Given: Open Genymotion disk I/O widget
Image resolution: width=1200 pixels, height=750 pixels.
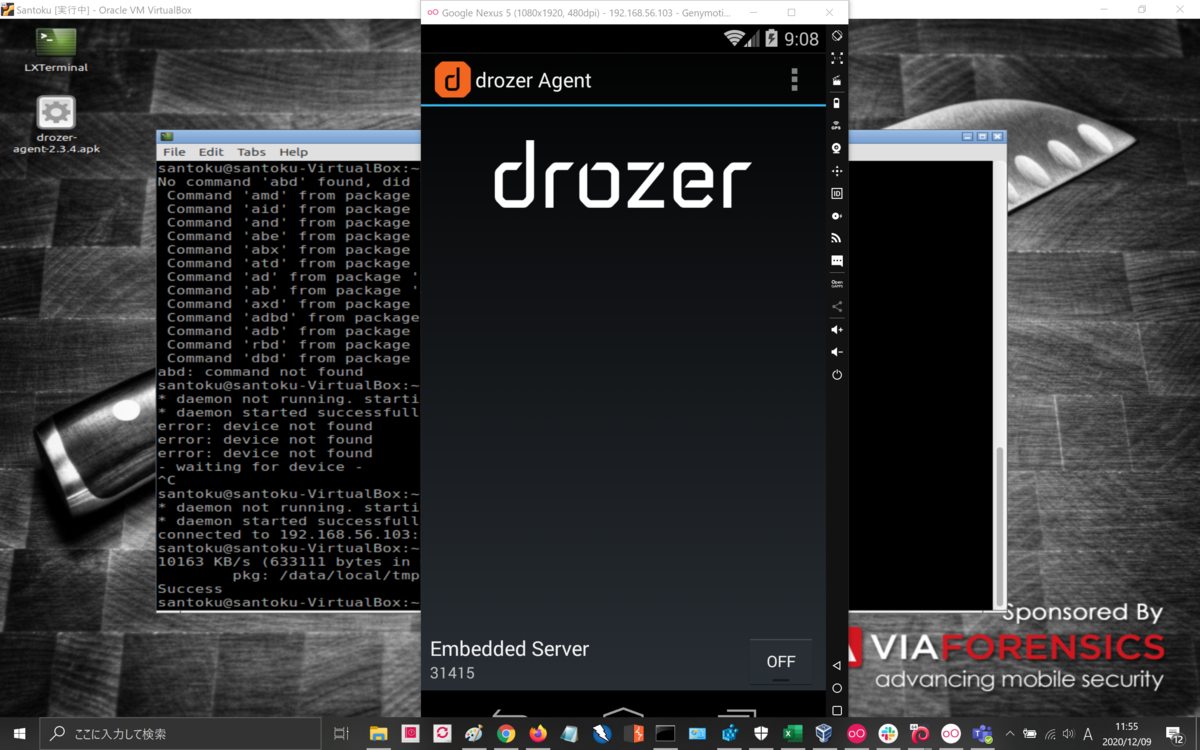Looking at the screenshot, I should click(837, 216).
